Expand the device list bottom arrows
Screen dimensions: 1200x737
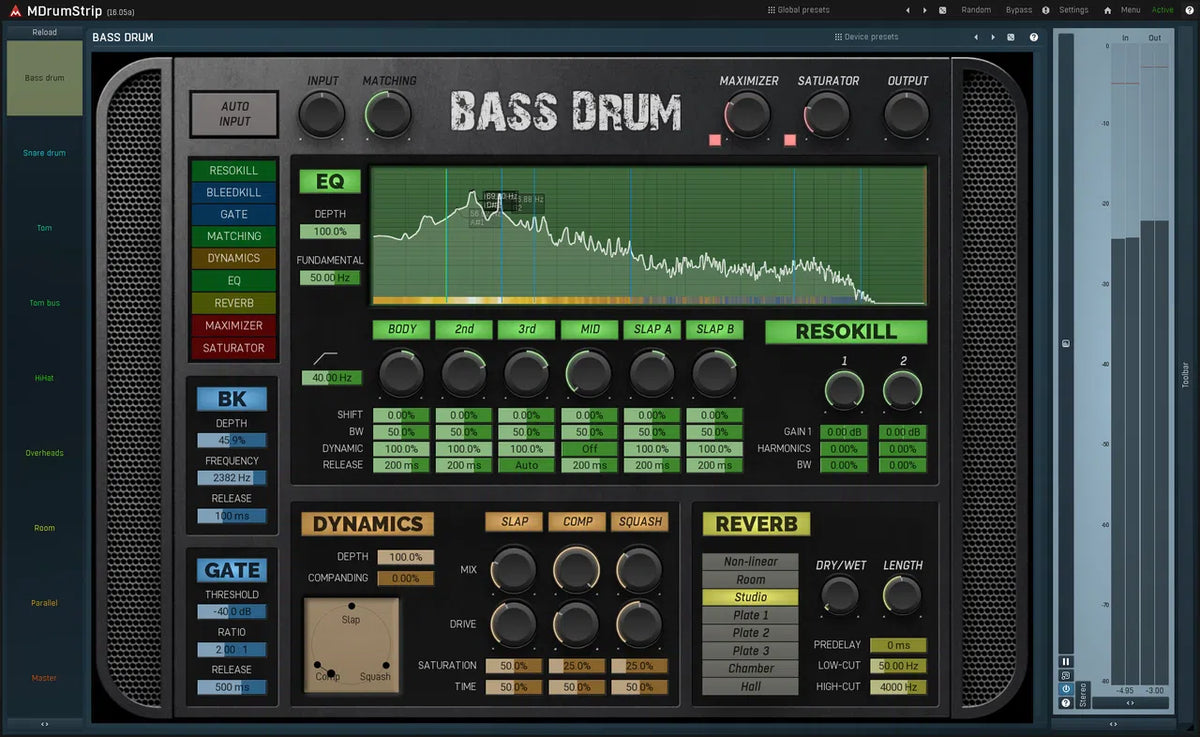click(44, 724)
